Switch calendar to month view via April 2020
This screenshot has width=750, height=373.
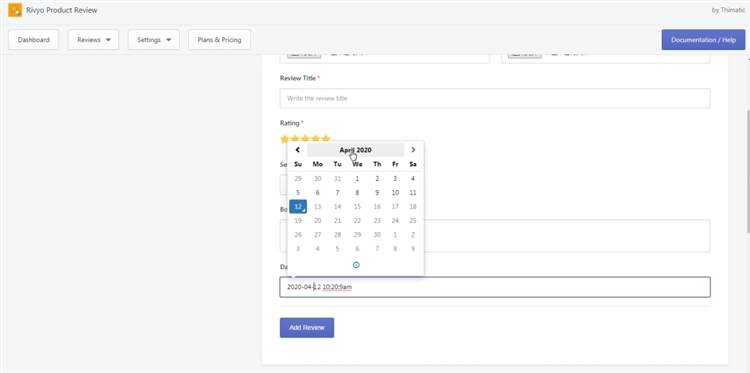(355, 150)
